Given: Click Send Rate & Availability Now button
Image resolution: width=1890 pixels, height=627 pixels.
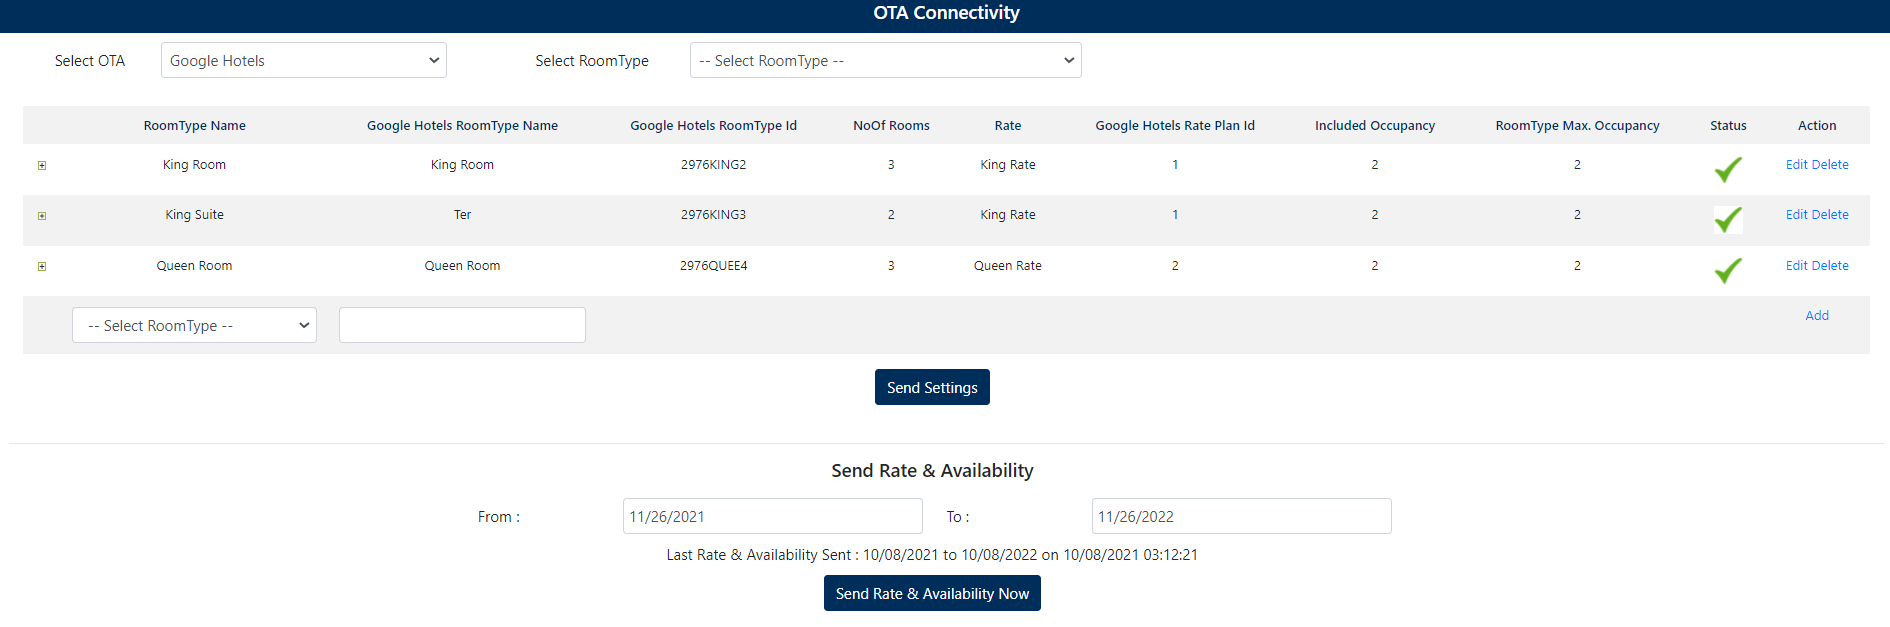Looking at the screenshot, I should click(932, 594).
